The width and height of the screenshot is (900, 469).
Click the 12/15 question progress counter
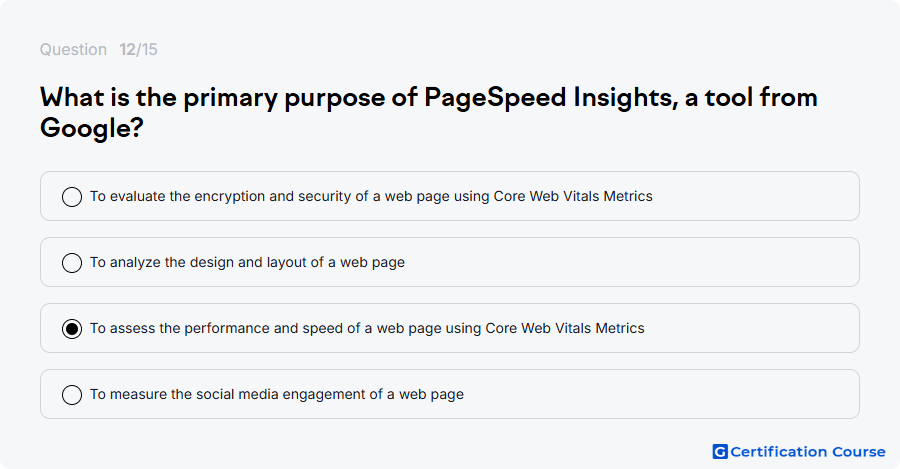(x=138, y=49)
